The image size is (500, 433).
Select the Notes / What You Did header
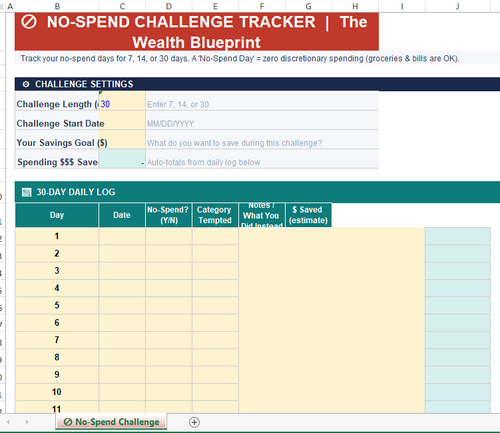(x=262, y=215)
